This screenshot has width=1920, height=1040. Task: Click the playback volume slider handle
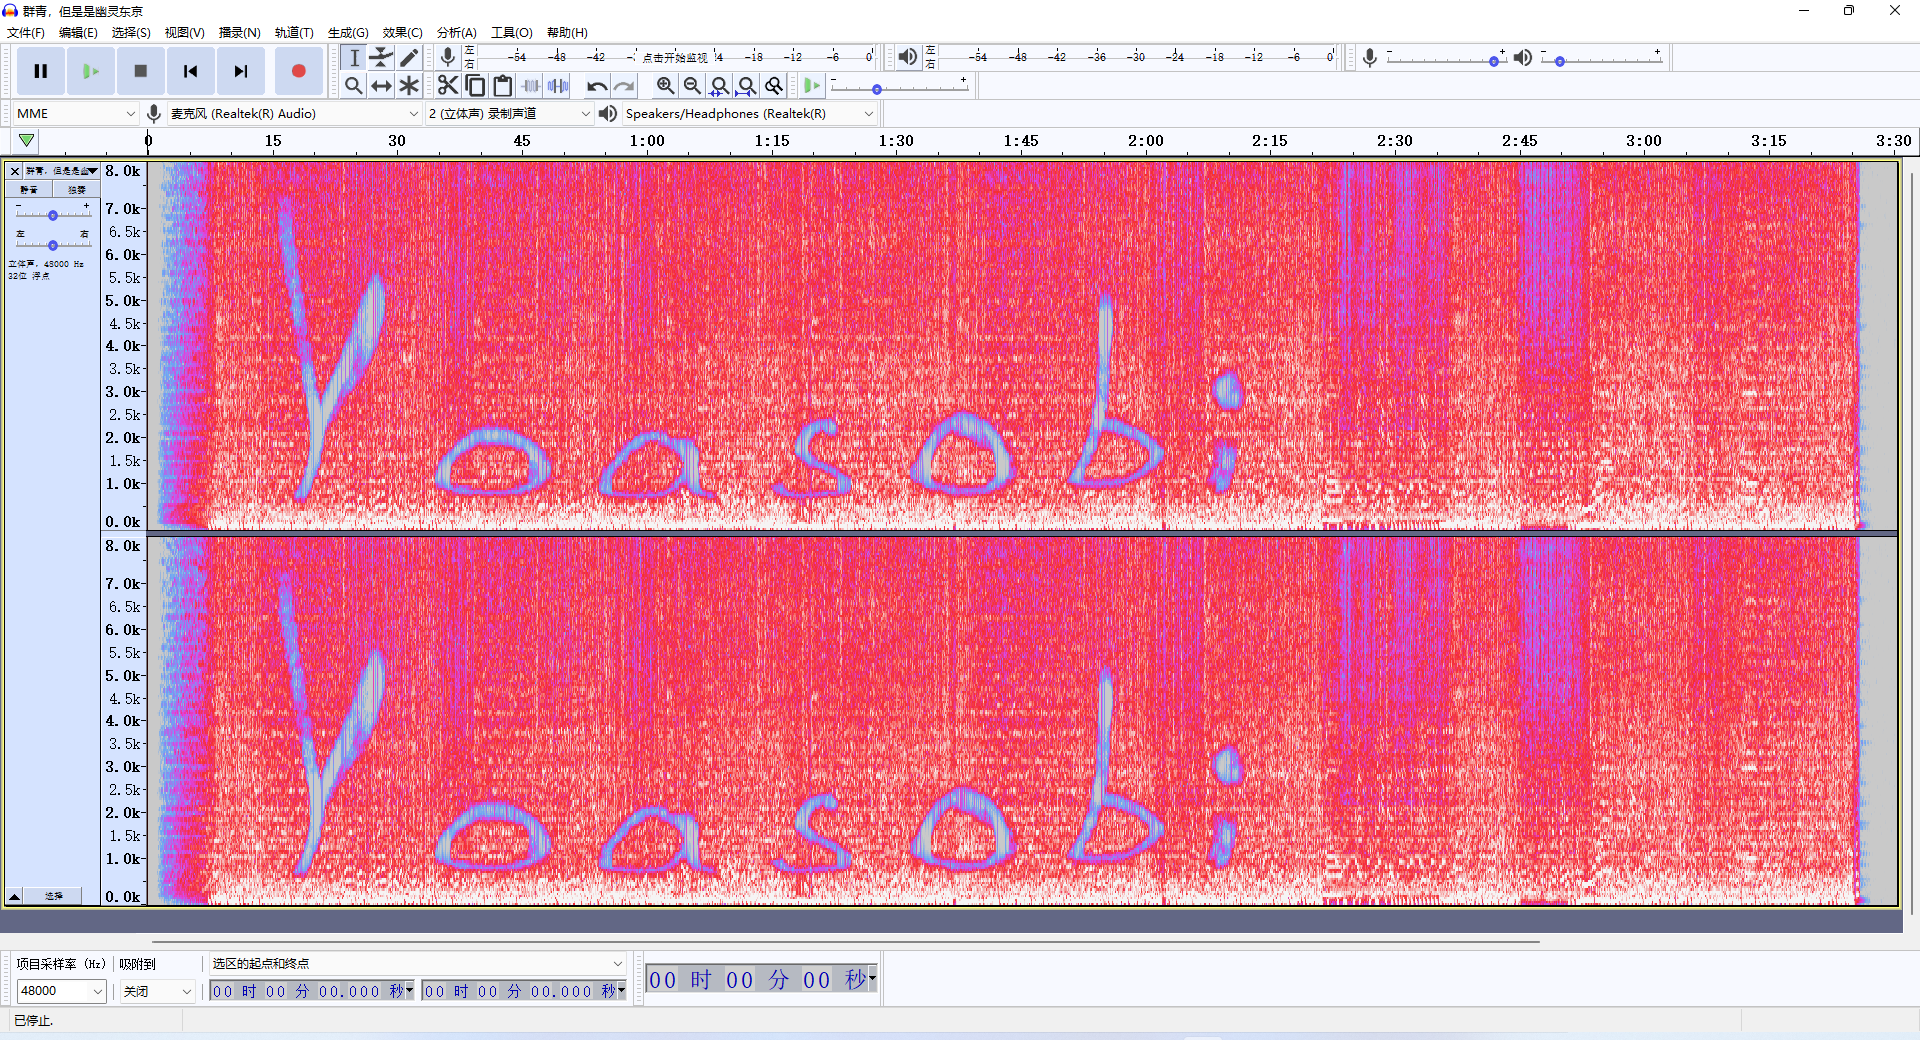tap(1560, 61)
